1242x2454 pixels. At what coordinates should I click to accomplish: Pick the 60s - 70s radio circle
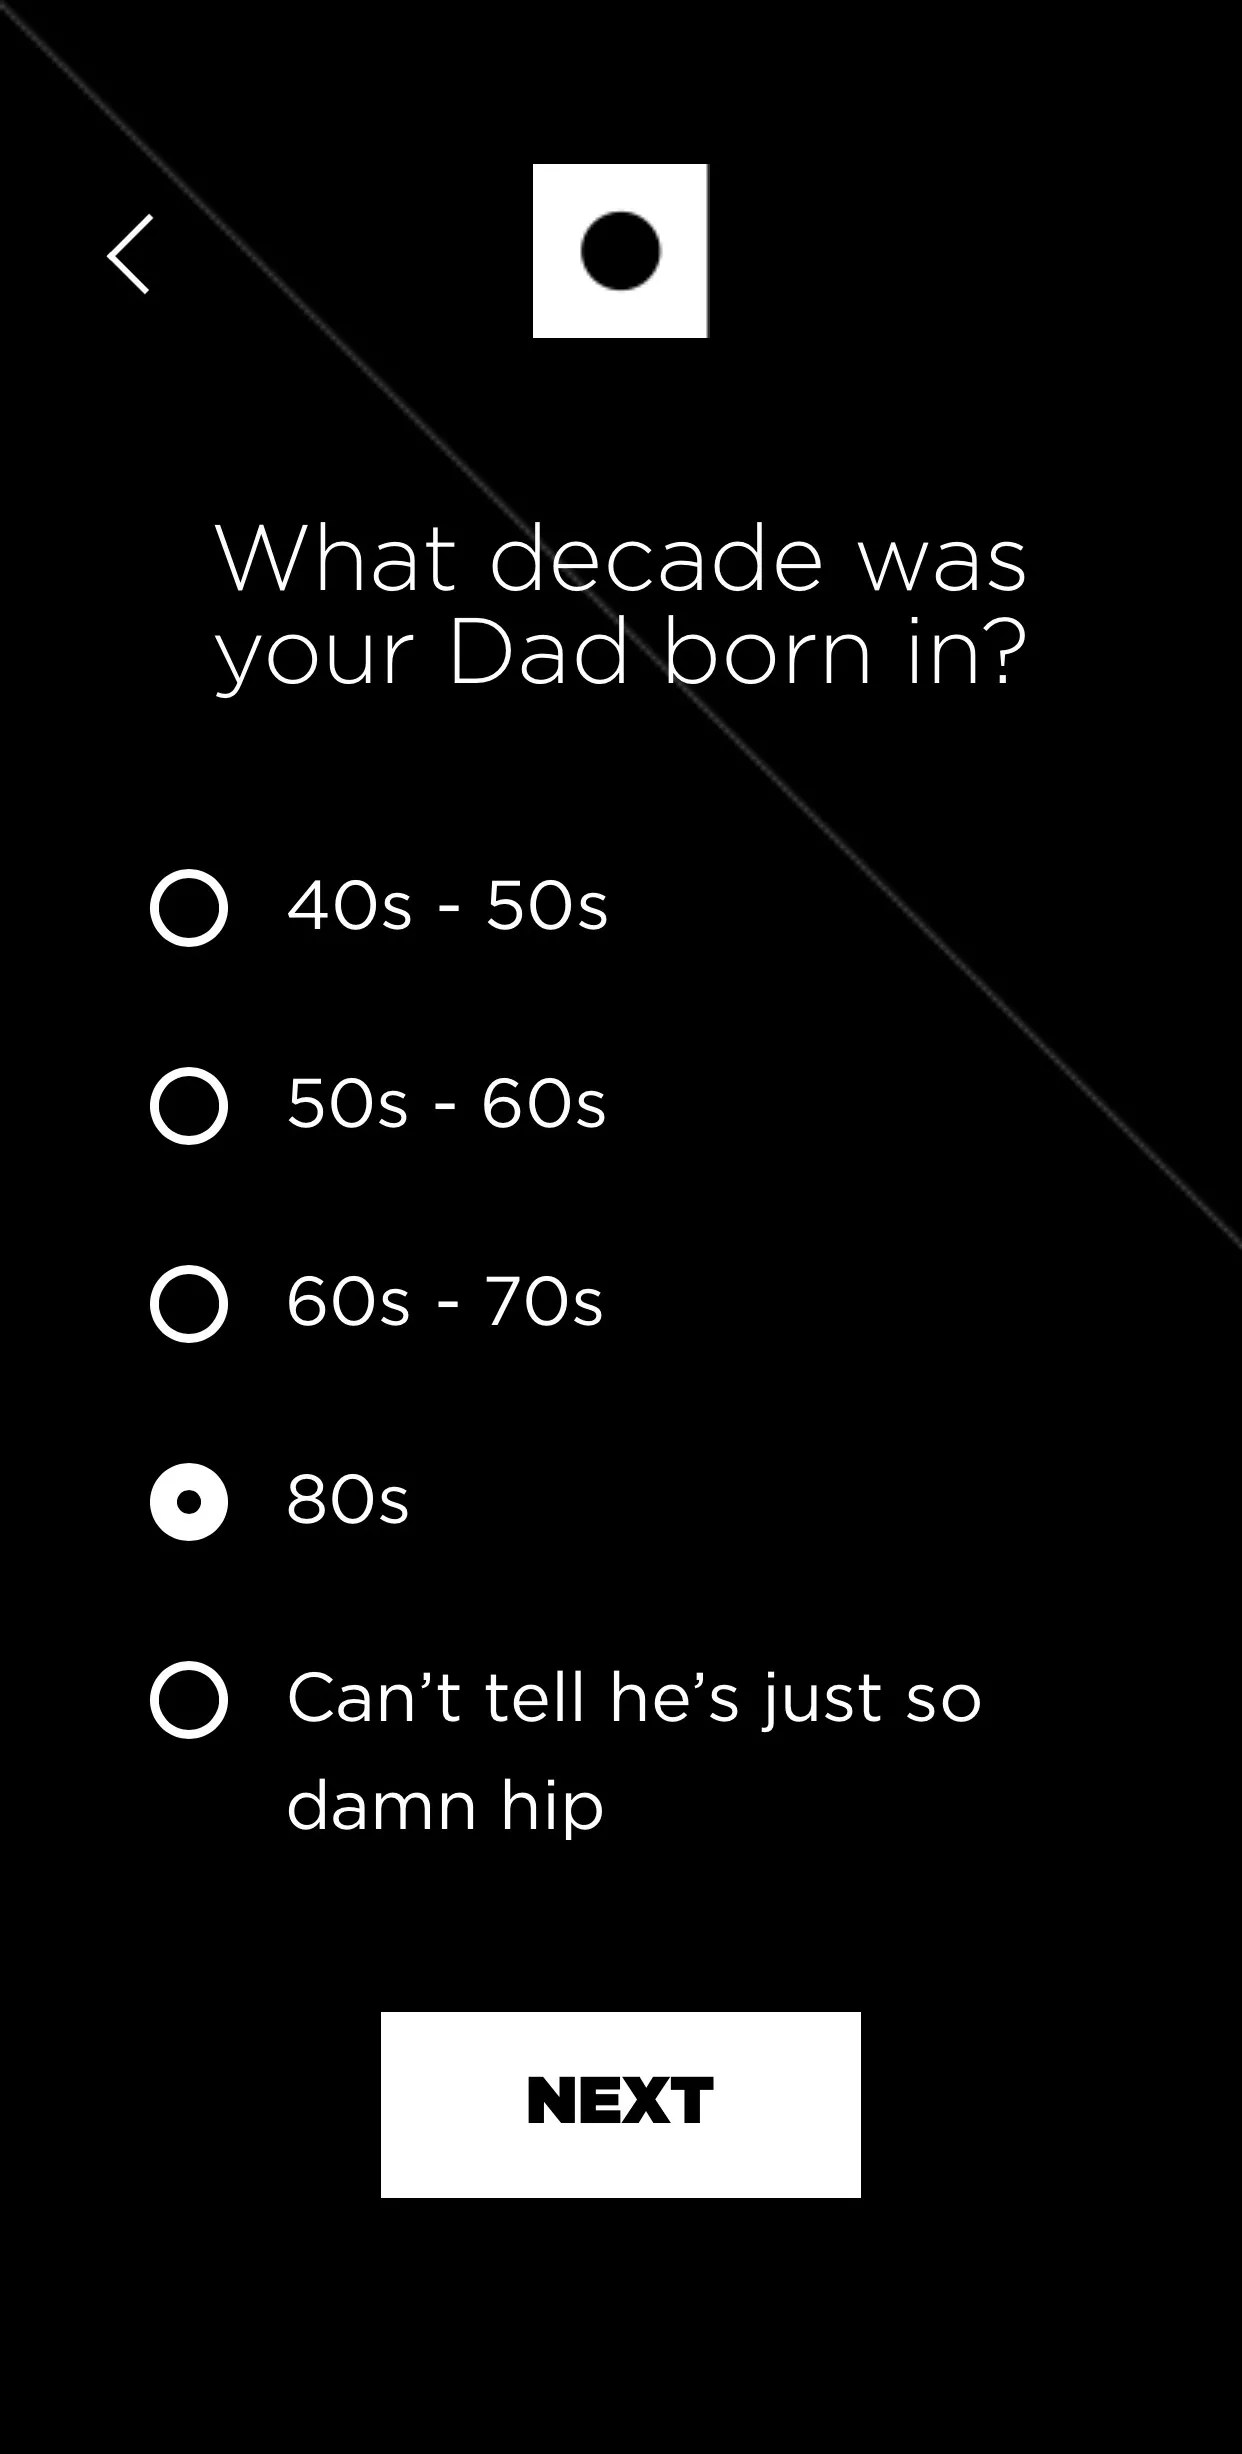pyautogui.click(x=189, y=1304)
